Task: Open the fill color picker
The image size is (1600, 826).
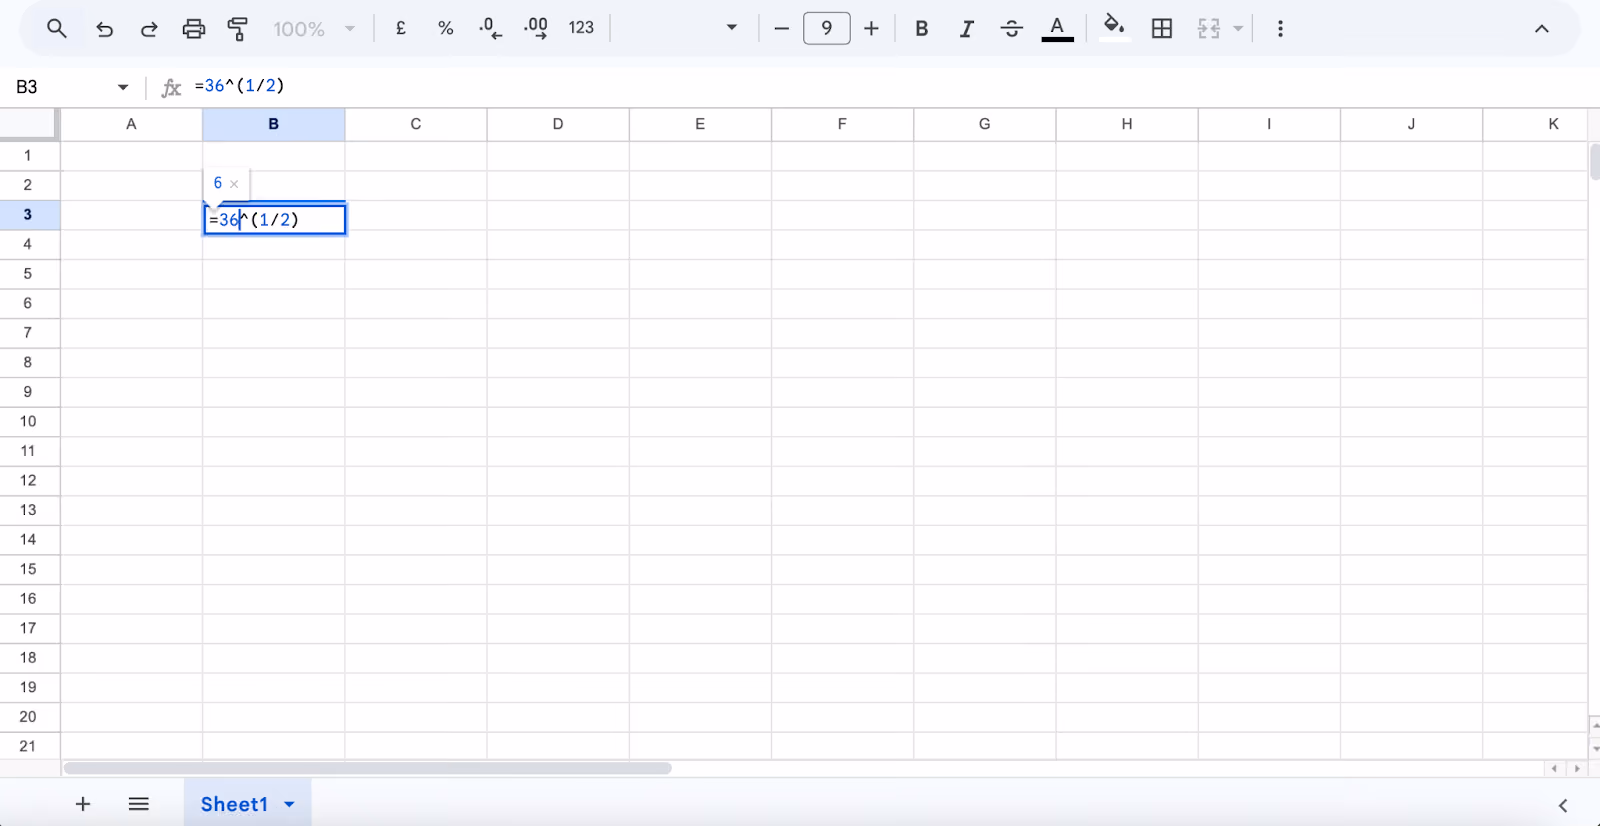Action: 1114,28
